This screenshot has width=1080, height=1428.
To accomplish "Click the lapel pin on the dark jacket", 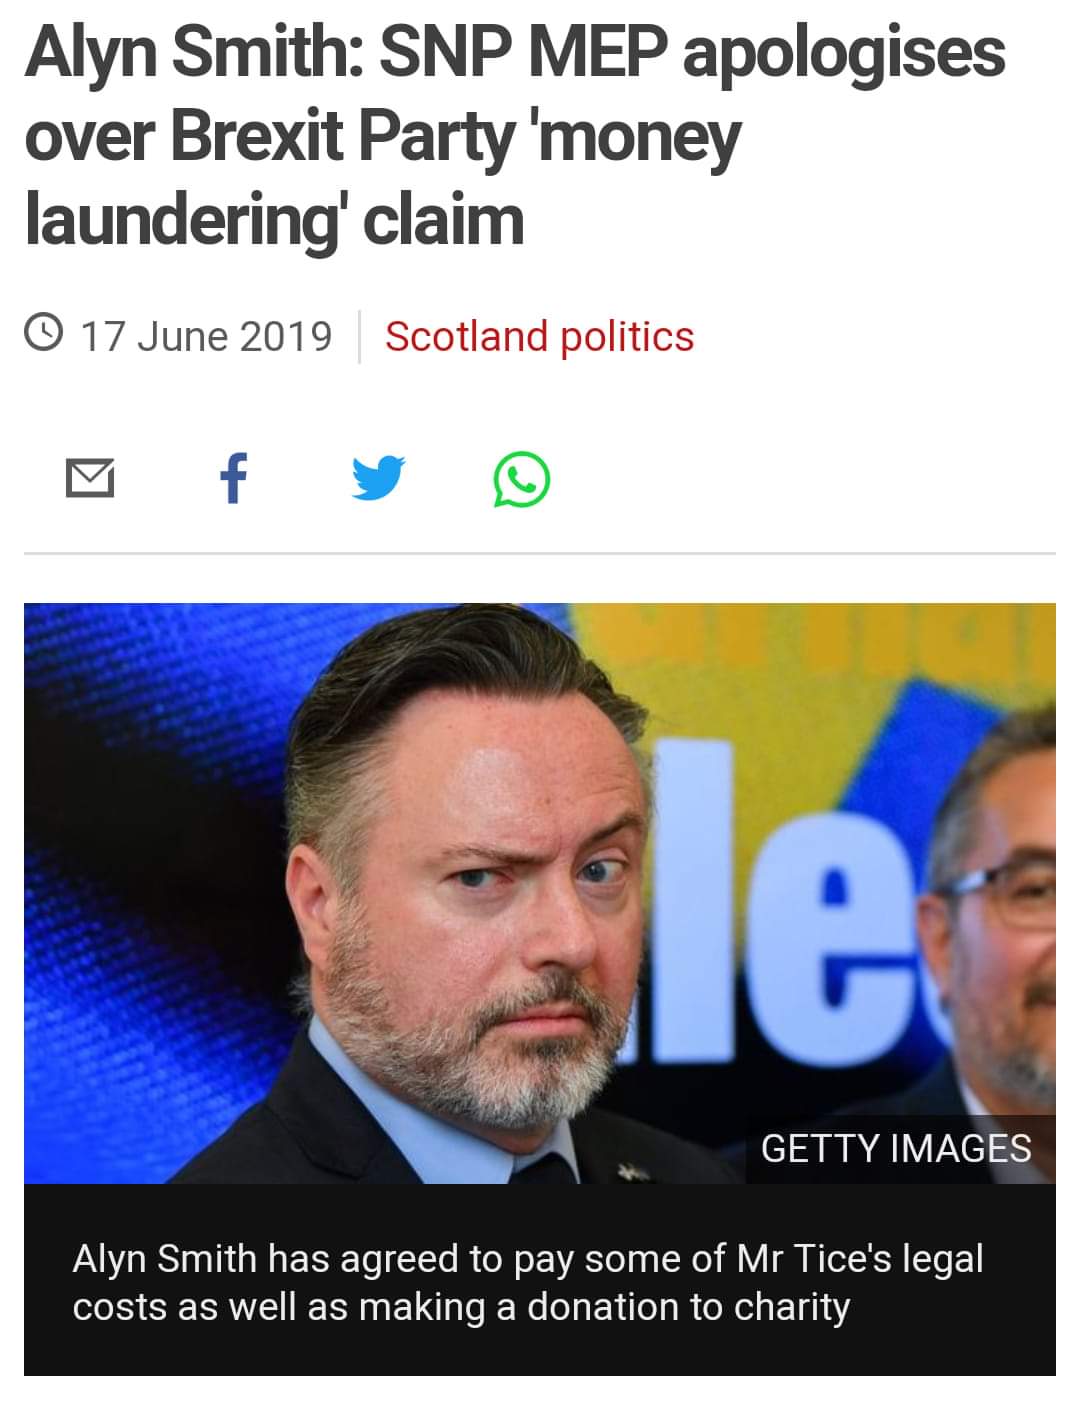I will click(634, 1166).
